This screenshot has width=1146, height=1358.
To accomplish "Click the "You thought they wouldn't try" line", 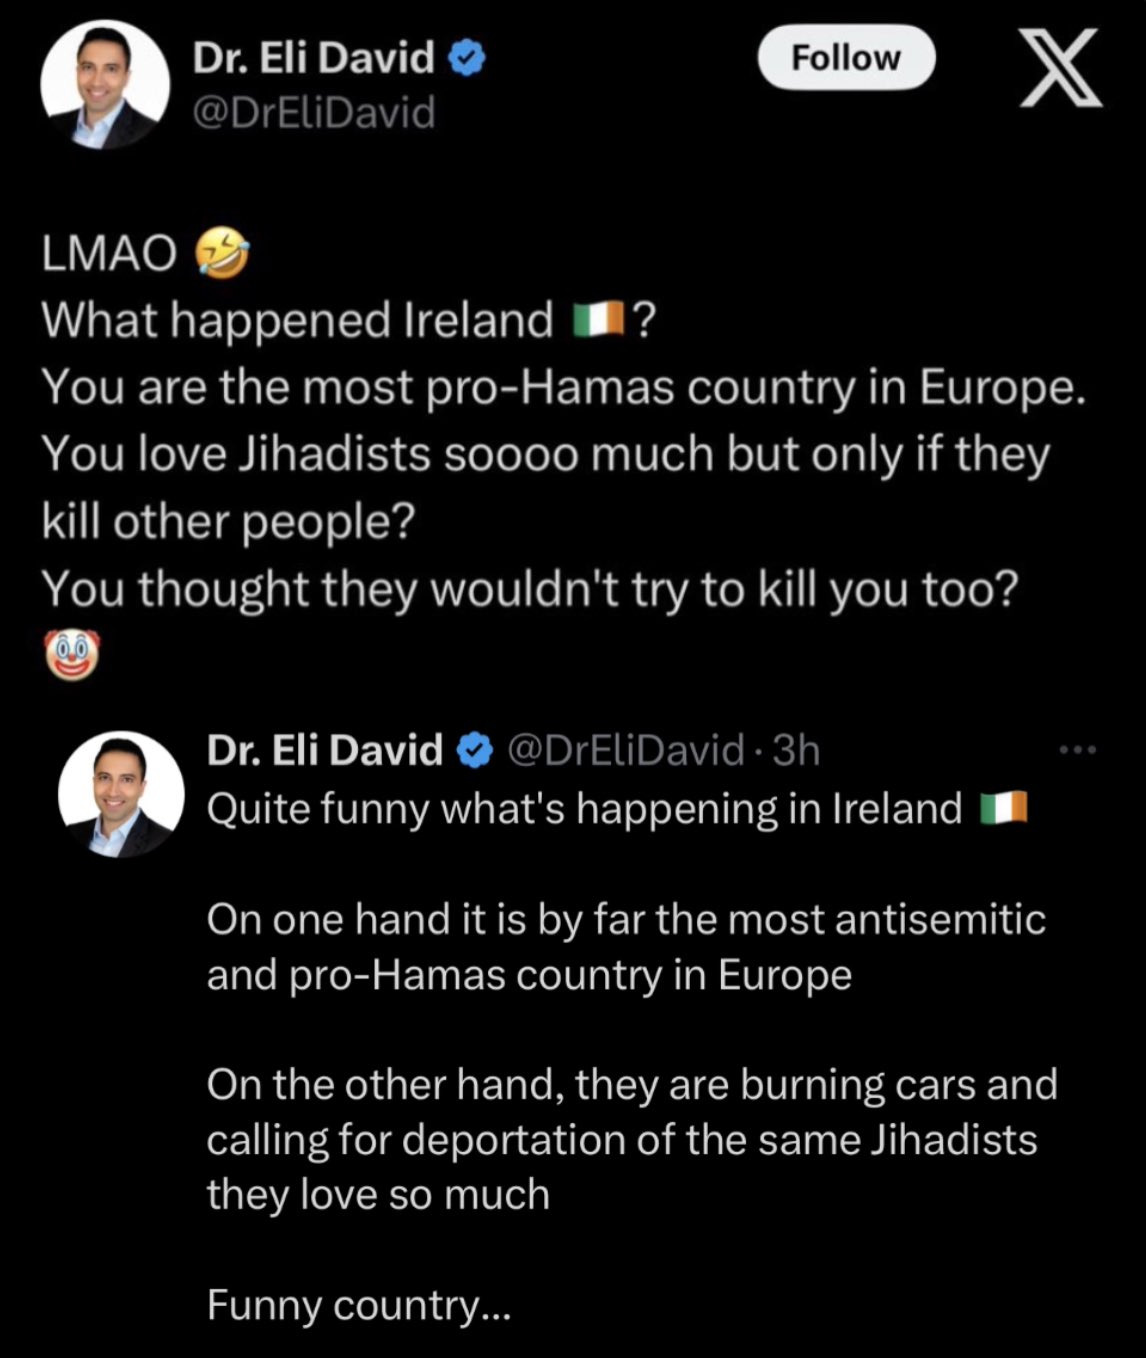I will pyautogui.click(x=529, y=589).
